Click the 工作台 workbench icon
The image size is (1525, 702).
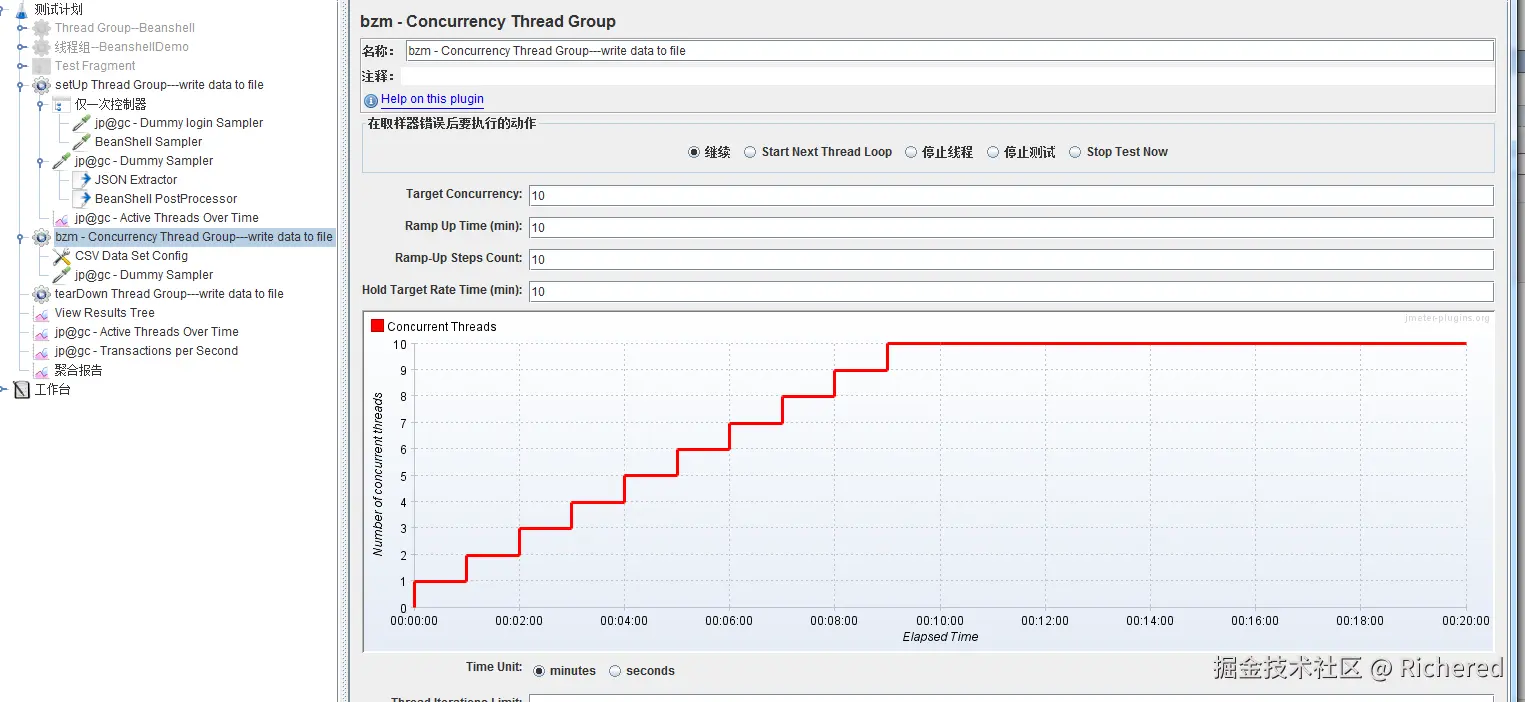click(22, 390)
